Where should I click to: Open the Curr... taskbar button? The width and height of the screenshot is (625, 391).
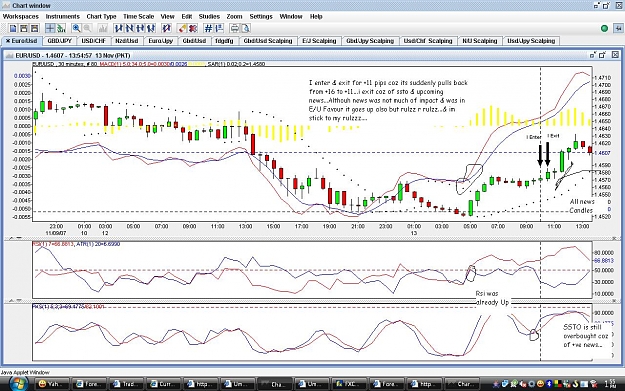163,384
